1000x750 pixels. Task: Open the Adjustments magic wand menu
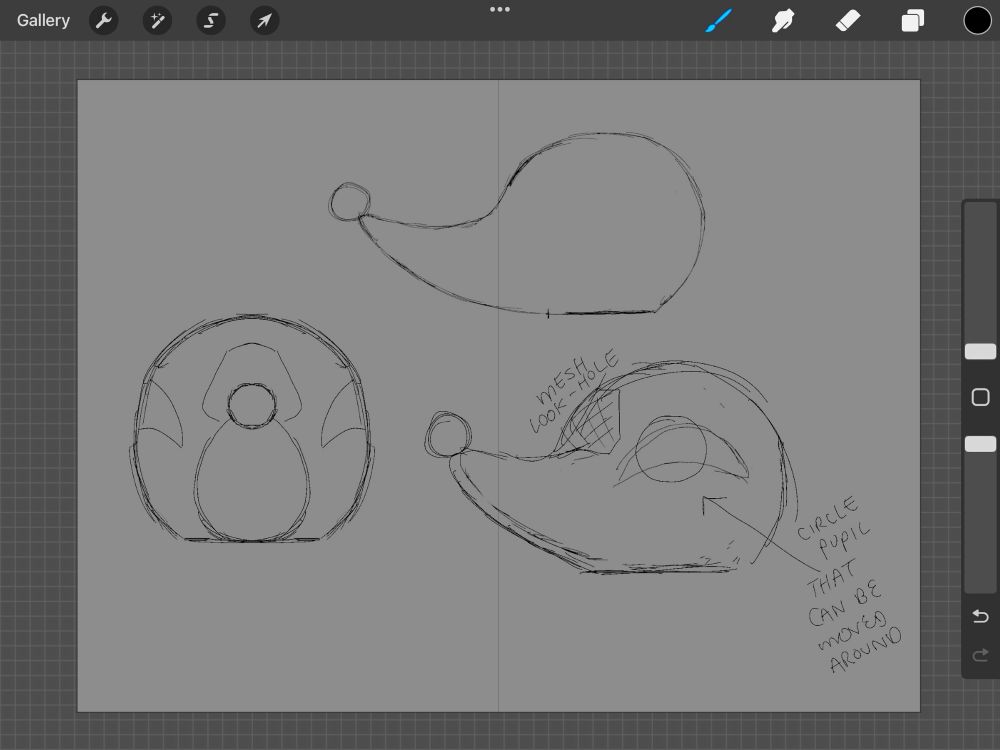[157, 20]
